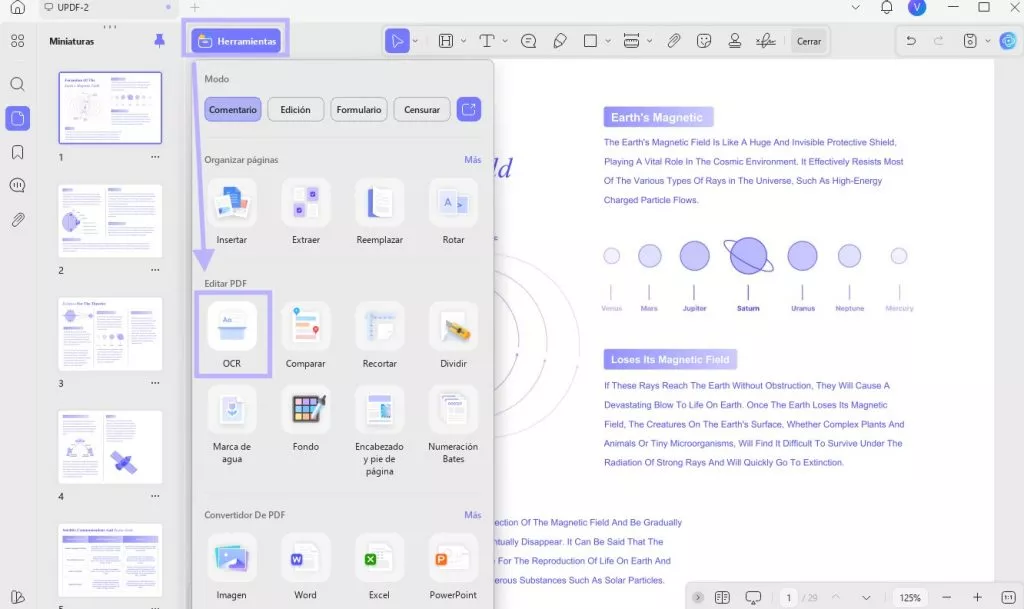Switch to Edición mode

tap(295, 110)
